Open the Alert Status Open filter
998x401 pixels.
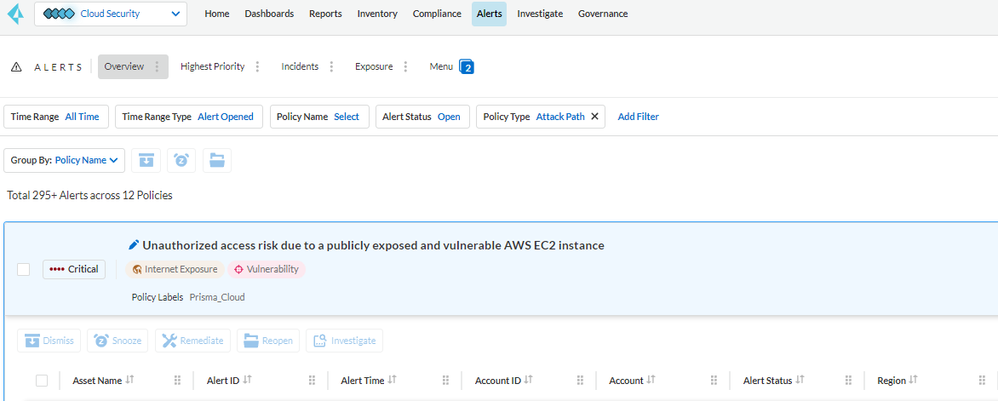pos(421,117)
